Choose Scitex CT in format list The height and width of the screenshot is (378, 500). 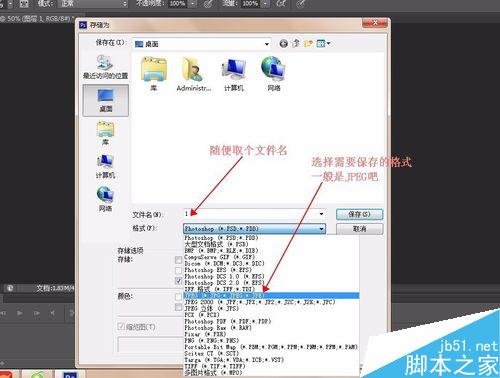(x=271, y=353)
